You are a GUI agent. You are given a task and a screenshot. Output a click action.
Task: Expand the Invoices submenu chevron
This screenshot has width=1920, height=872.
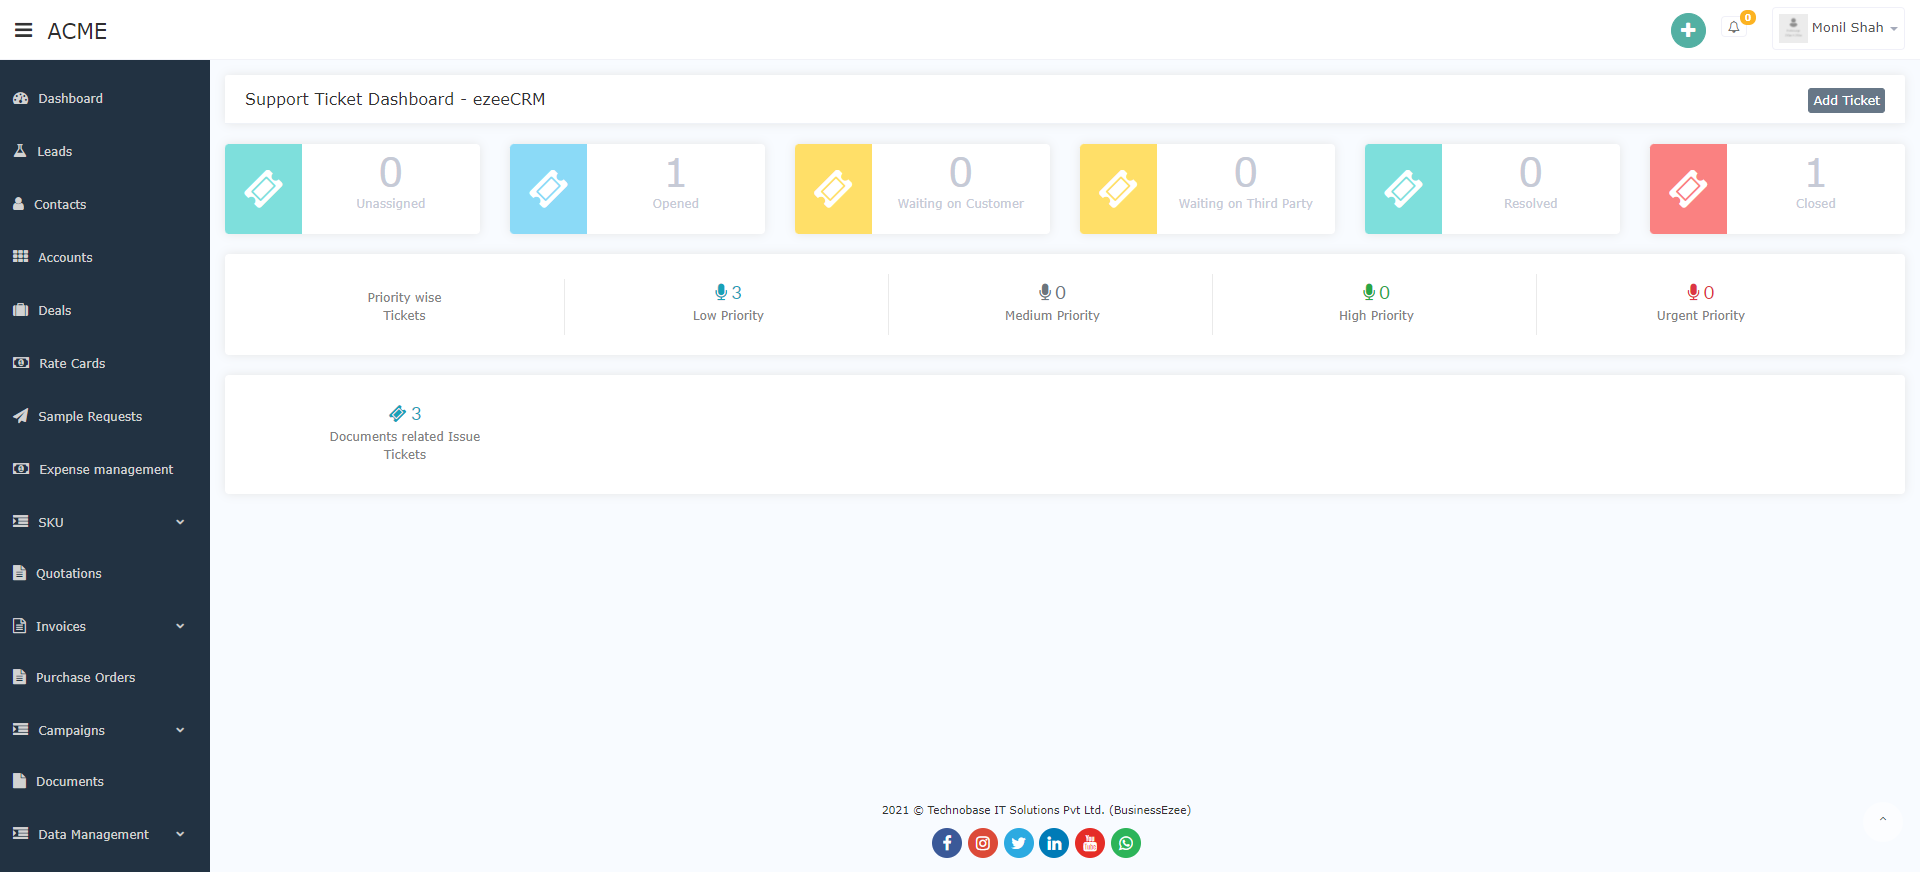180,626
